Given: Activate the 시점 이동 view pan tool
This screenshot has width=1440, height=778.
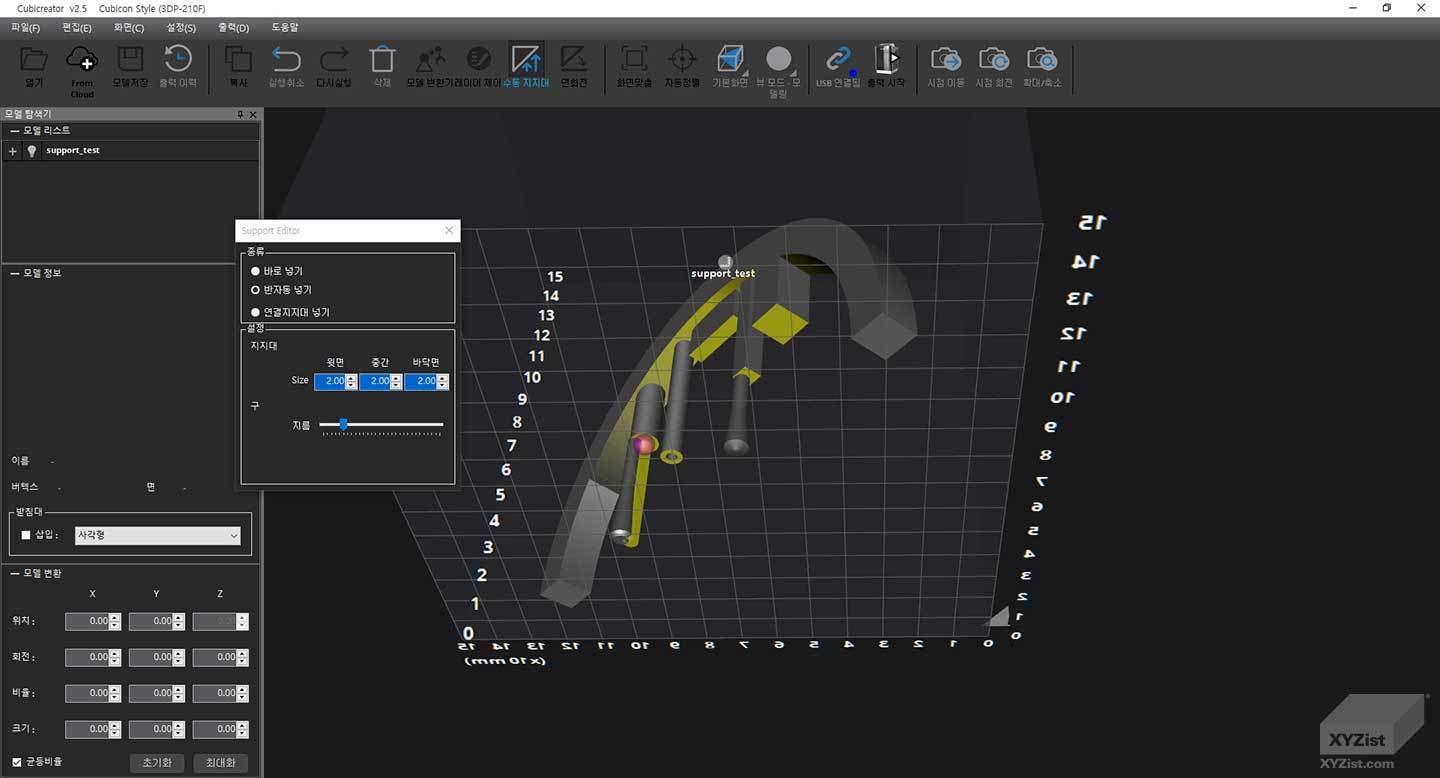Looking at the screenshot, I should tap(946, 67).
